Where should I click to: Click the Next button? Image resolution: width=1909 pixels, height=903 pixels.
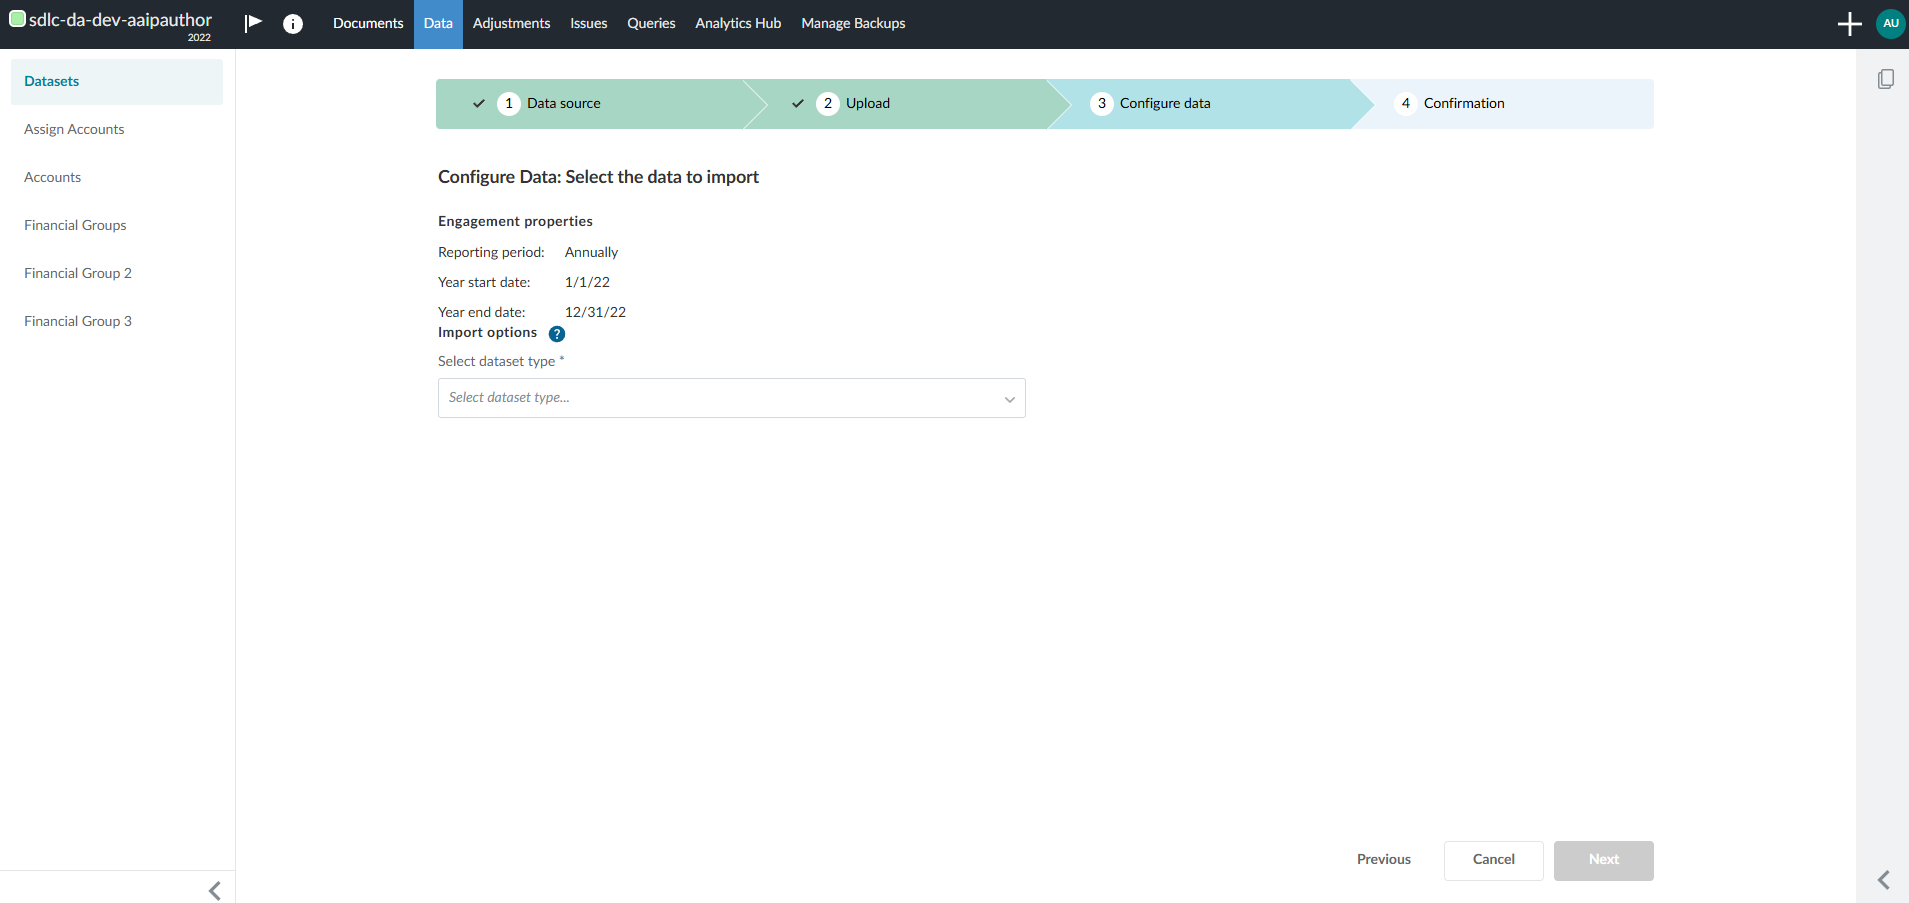pos(1603,860)
